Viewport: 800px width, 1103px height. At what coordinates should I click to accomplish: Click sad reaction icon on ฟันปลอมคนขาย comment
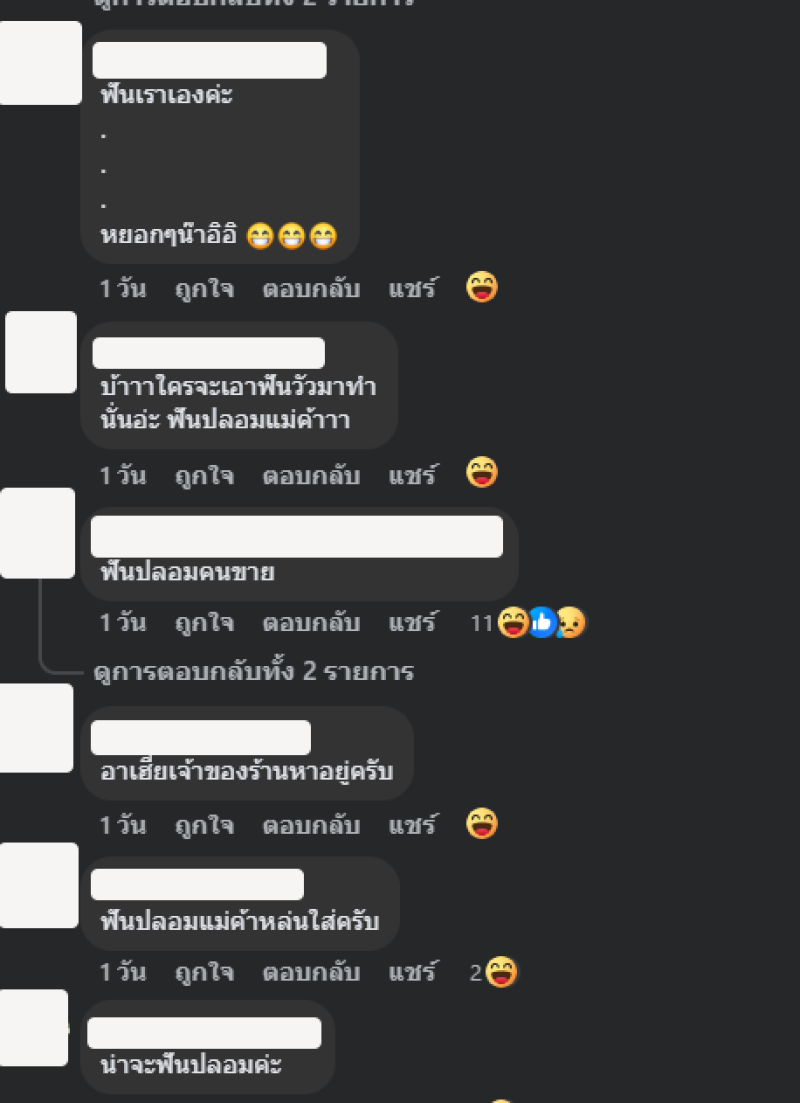571,623
